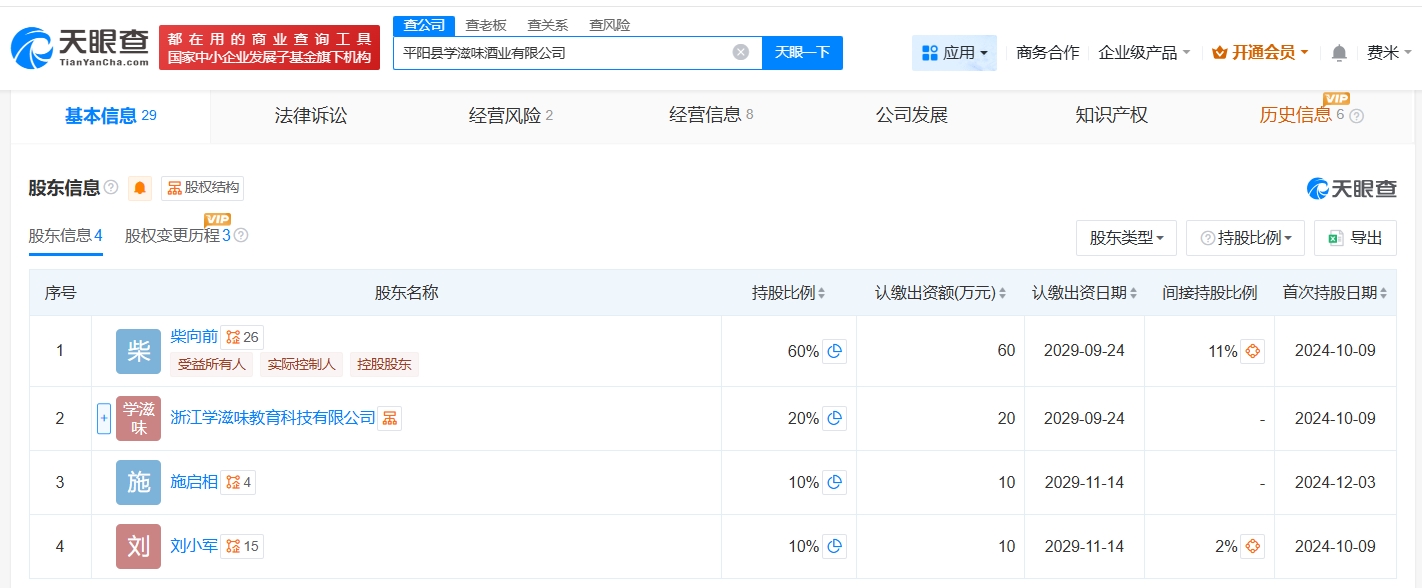
Task: Expand row 2 with the plus button
Action: tap(103, 418)
